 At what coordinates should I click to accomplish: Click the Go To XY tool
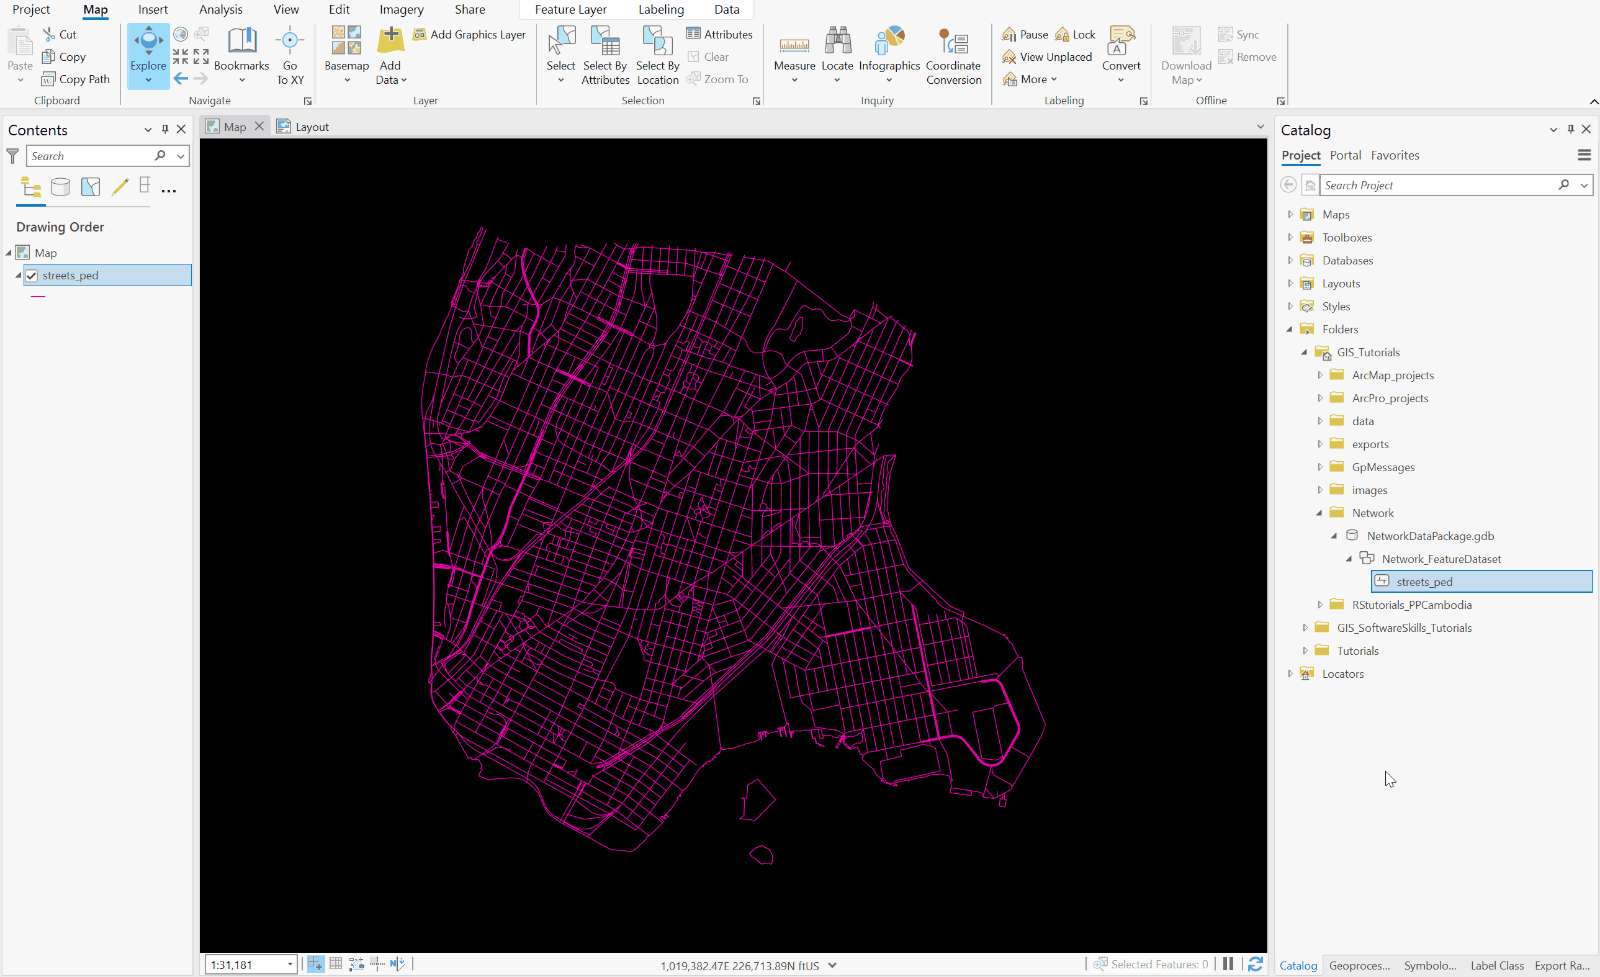[x=289, y=55]
